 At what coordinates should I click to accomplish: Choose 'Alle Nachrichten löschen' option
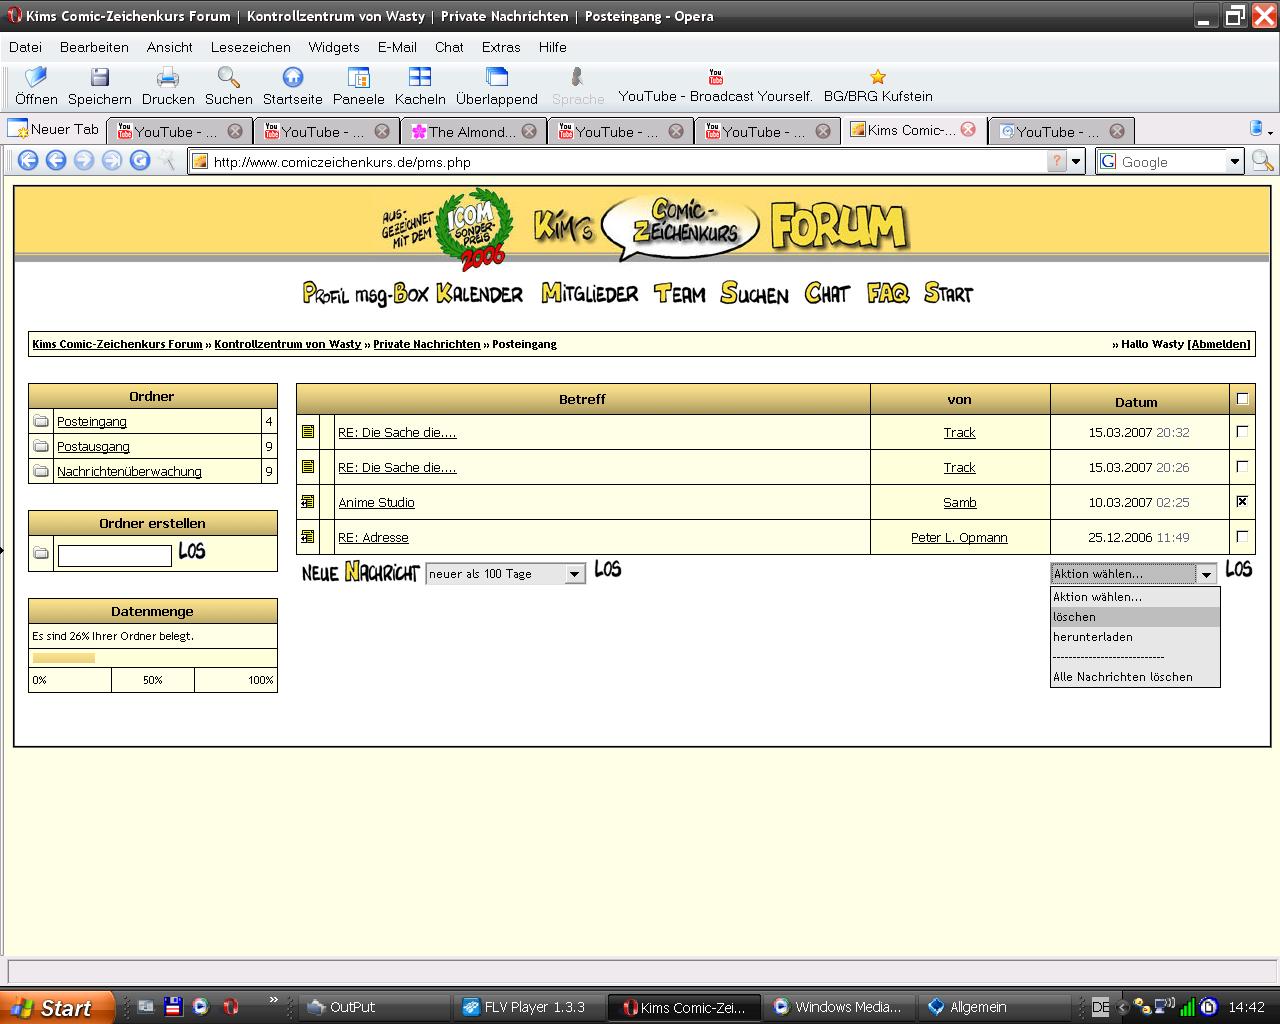1122,677
